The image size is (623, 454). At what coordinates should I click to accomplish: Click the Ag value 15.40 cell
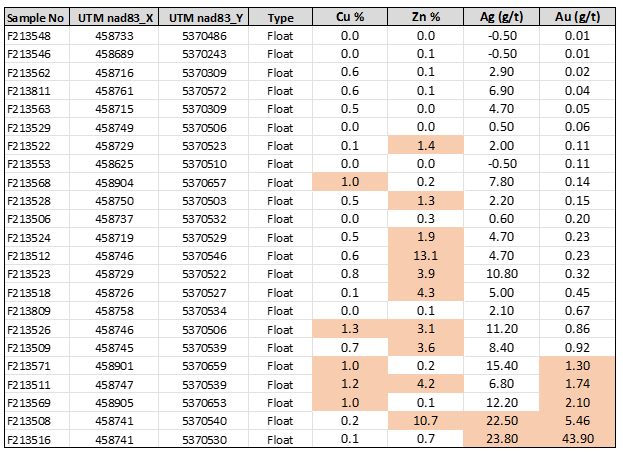[502, 366]
